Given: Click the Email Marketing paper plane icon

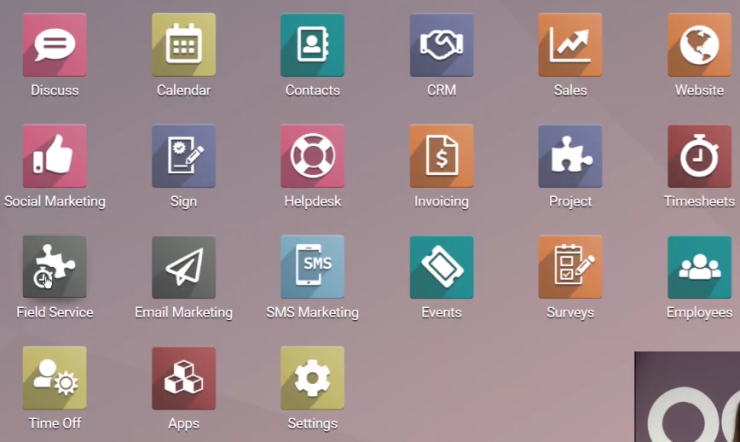Looking at the screenshot, I should point(184,267).
